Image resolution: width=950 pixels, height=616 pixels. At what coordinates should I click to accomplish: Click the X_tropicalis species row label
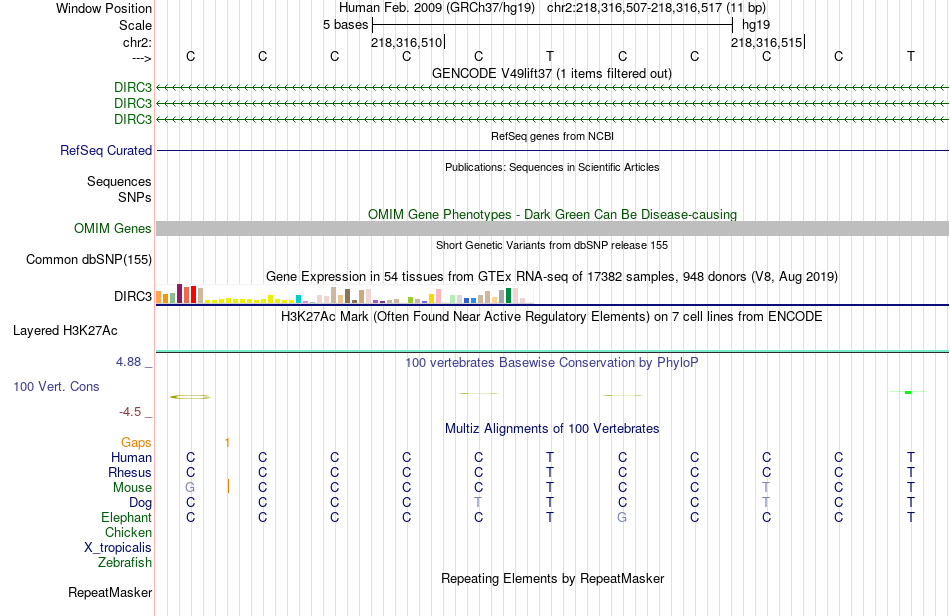coord(118,548)
